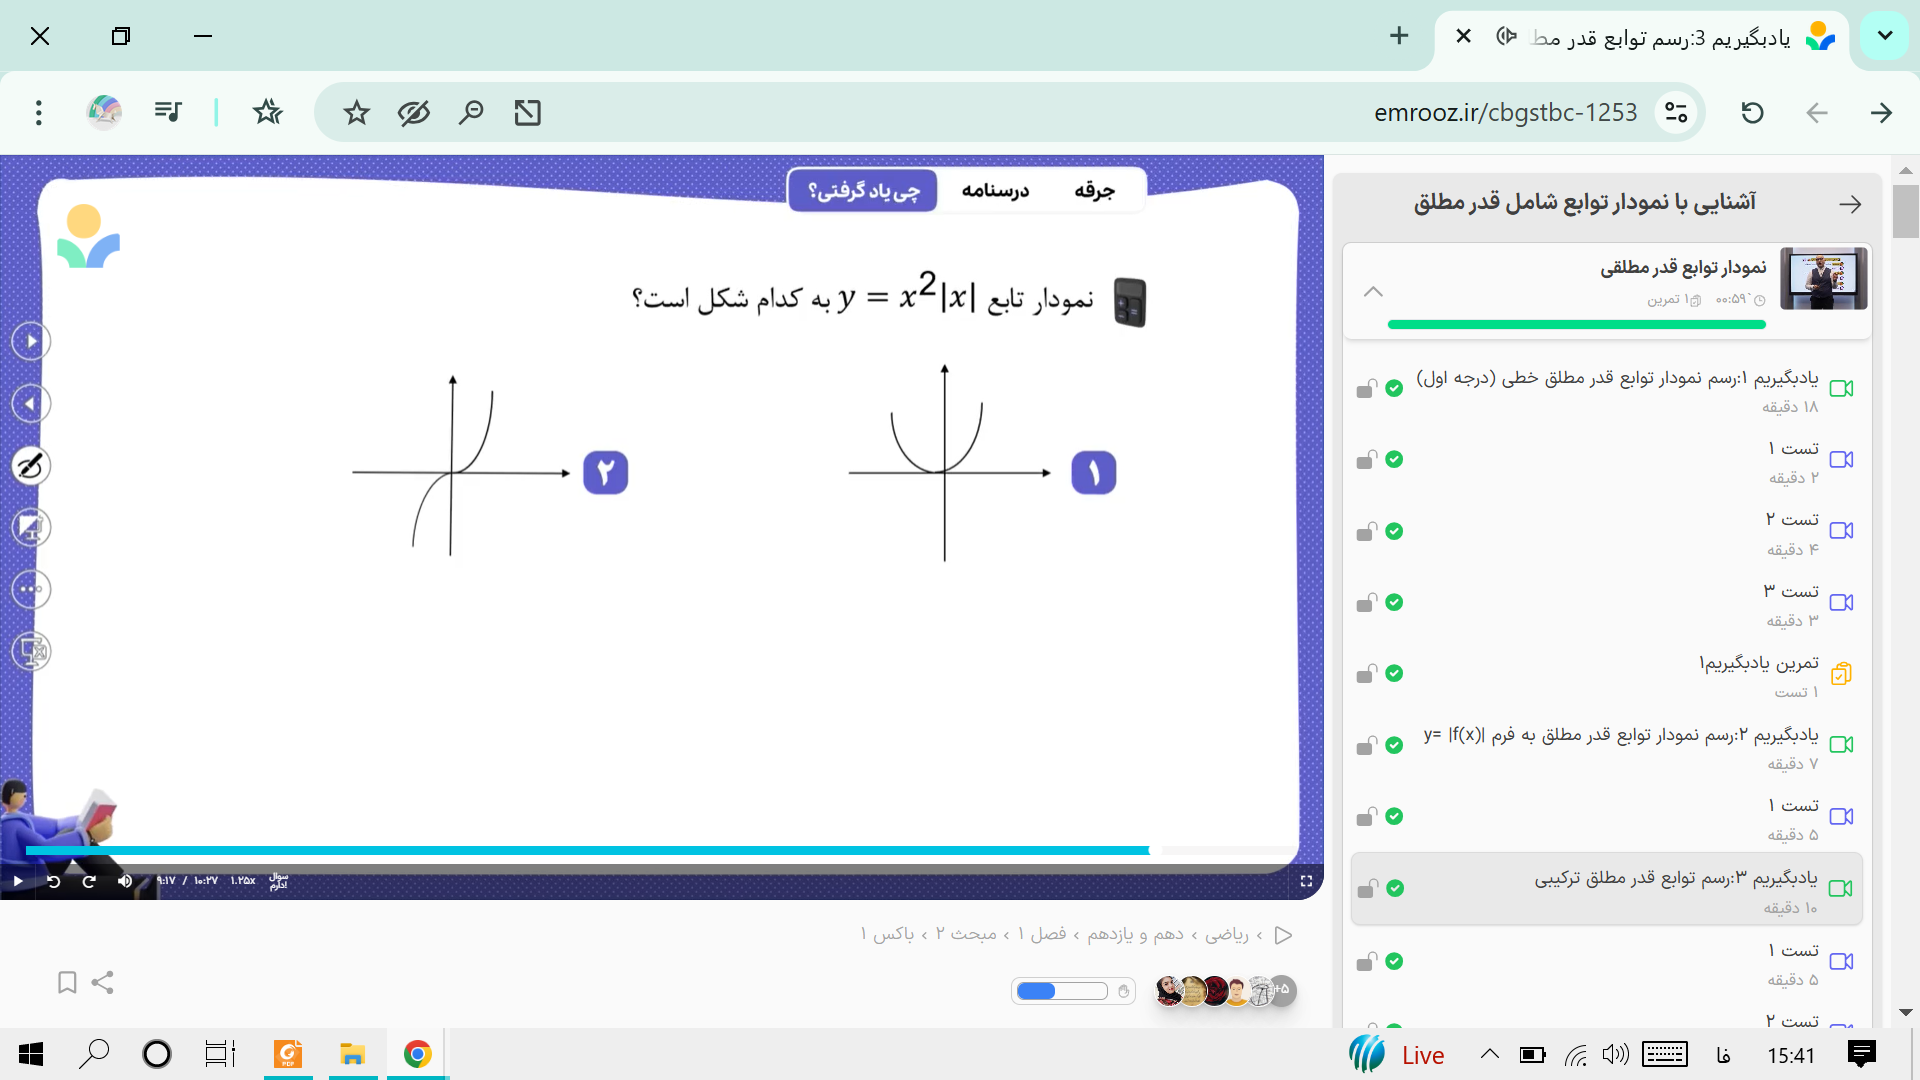Click the rewind video icon

[54, 881]
